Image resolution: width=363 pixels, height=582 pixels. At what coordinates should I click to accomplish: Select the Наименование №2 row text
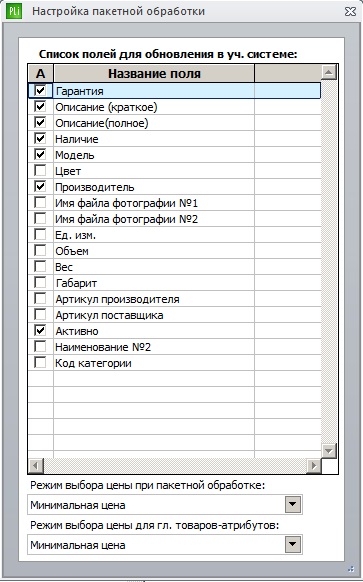(103, 347)
